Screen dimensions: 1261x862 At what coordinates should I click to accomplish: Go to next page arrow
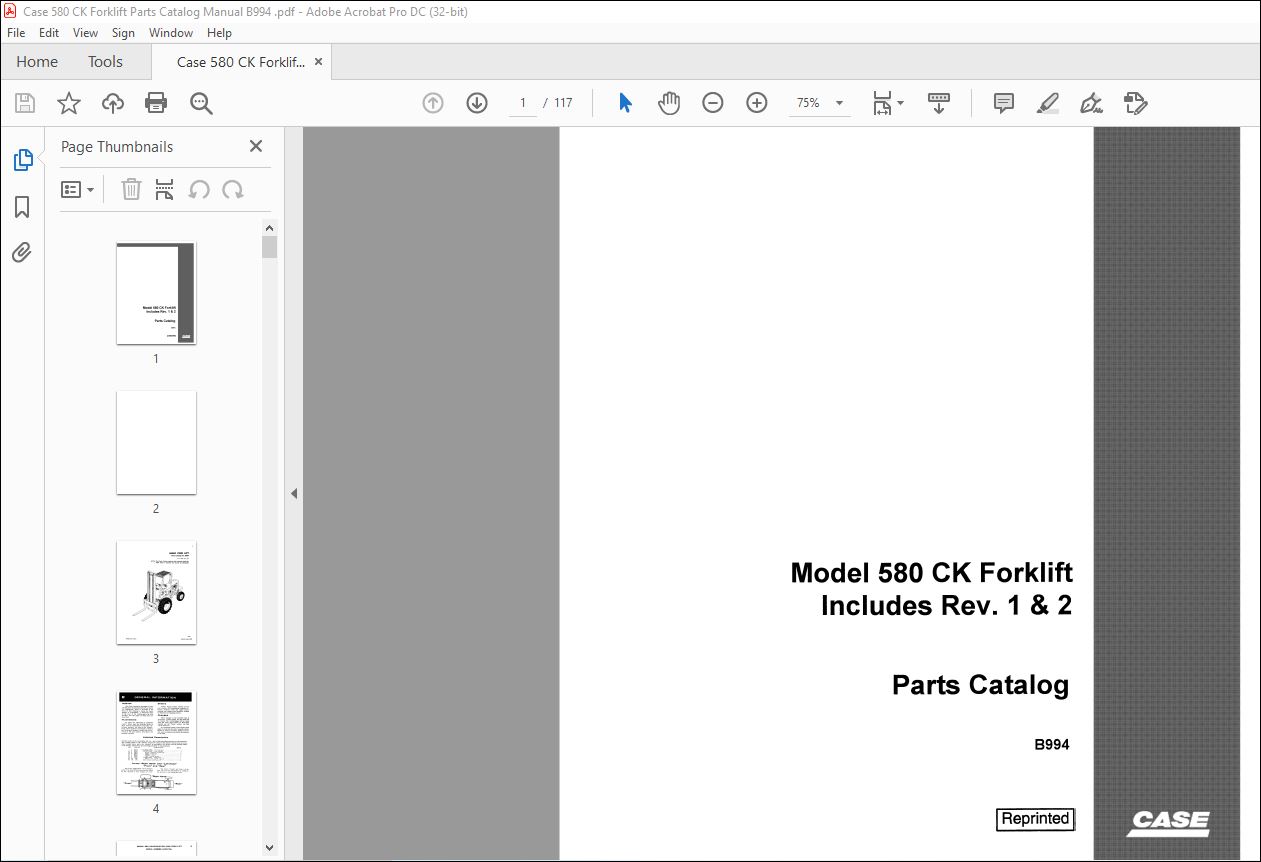tap(477, 103)
